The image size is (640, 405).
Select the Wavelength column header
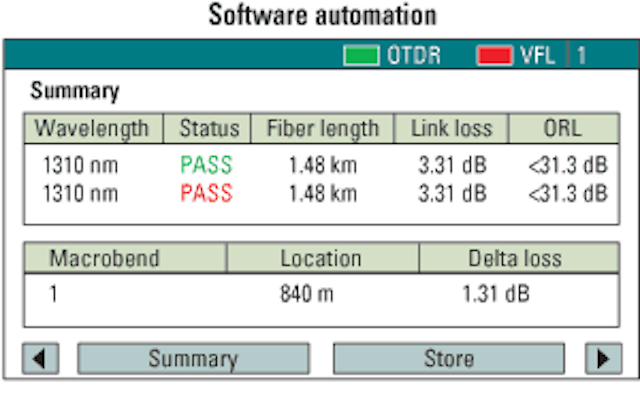pos(93,129)
